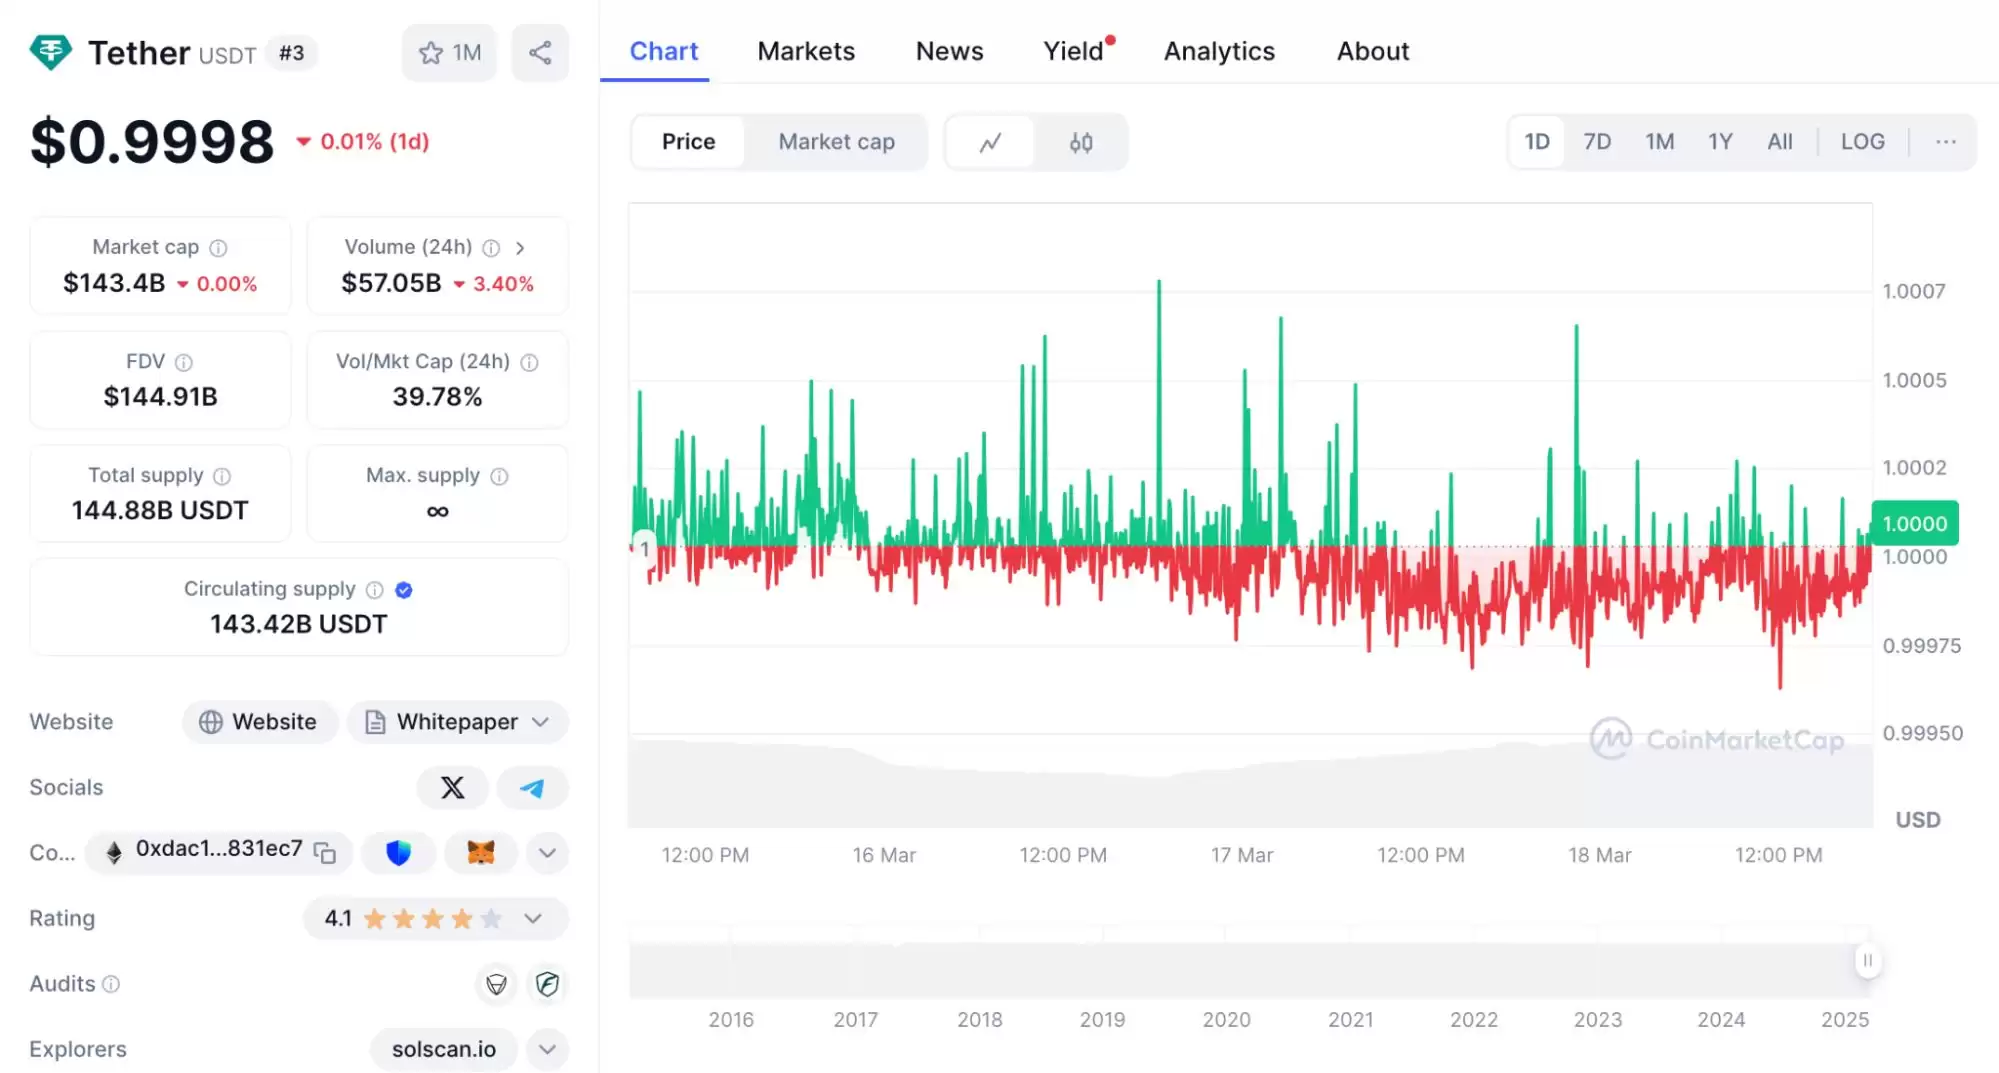Open the Website link
The height and width of the screenshot is (1073, 1999).
tap(259, 722)
